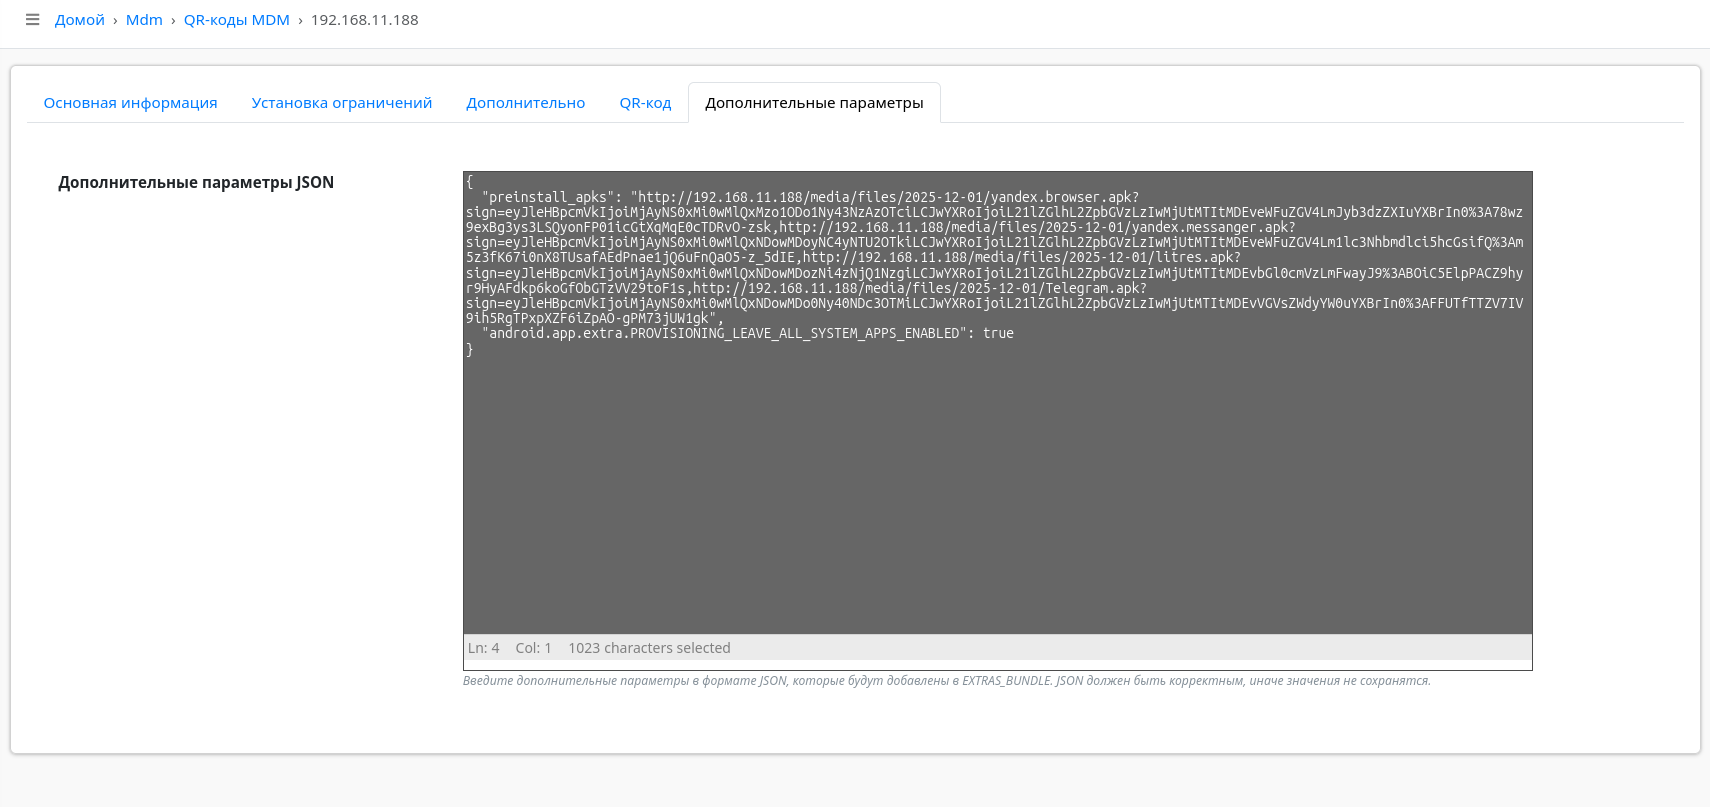Click the Ln: 4 status indicator

483,648
